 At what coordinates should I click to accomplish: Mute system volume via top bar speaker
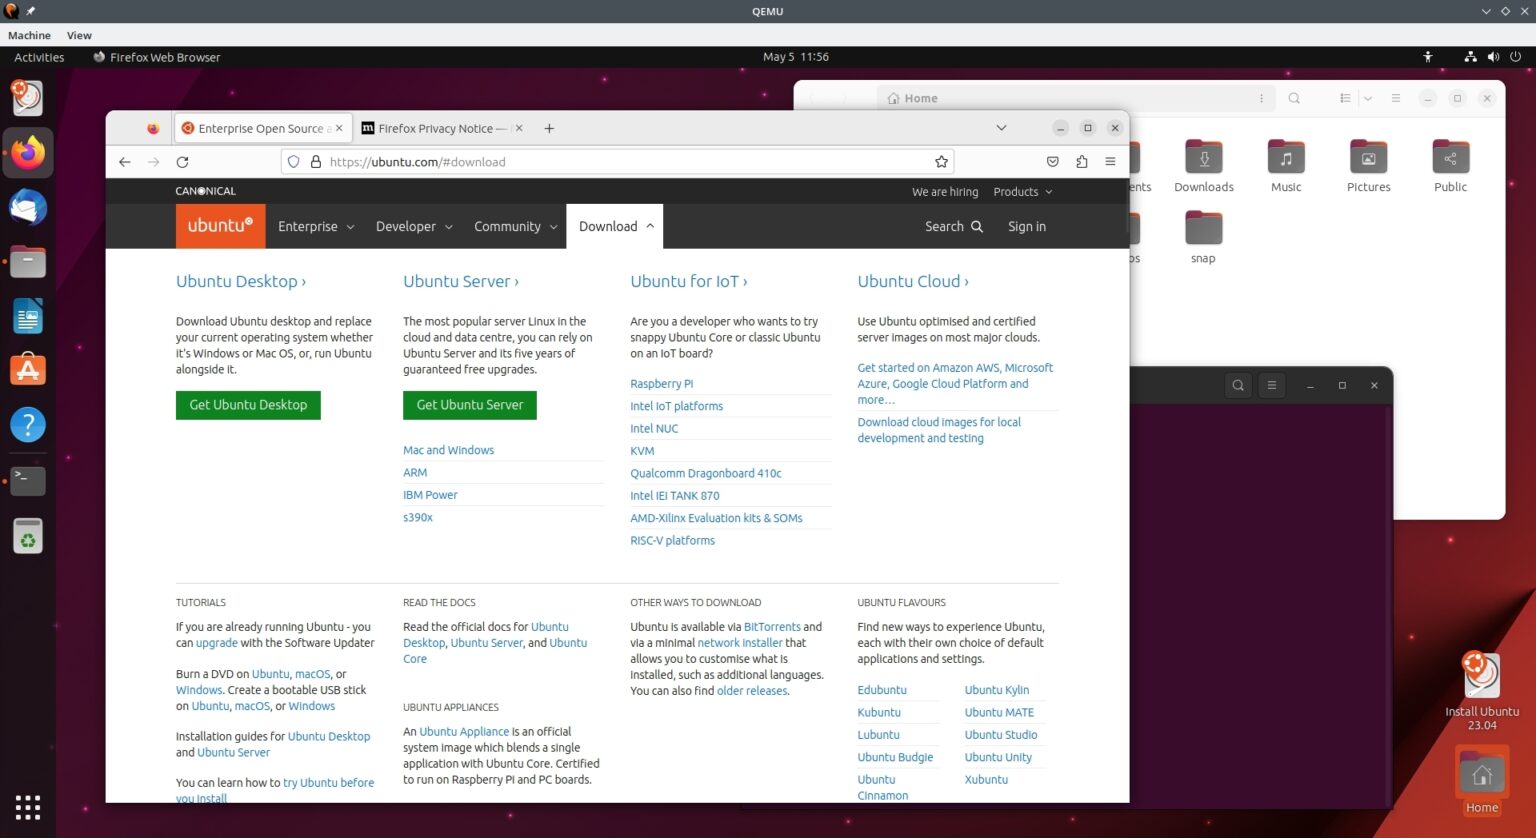click(x=1493, y=57)
